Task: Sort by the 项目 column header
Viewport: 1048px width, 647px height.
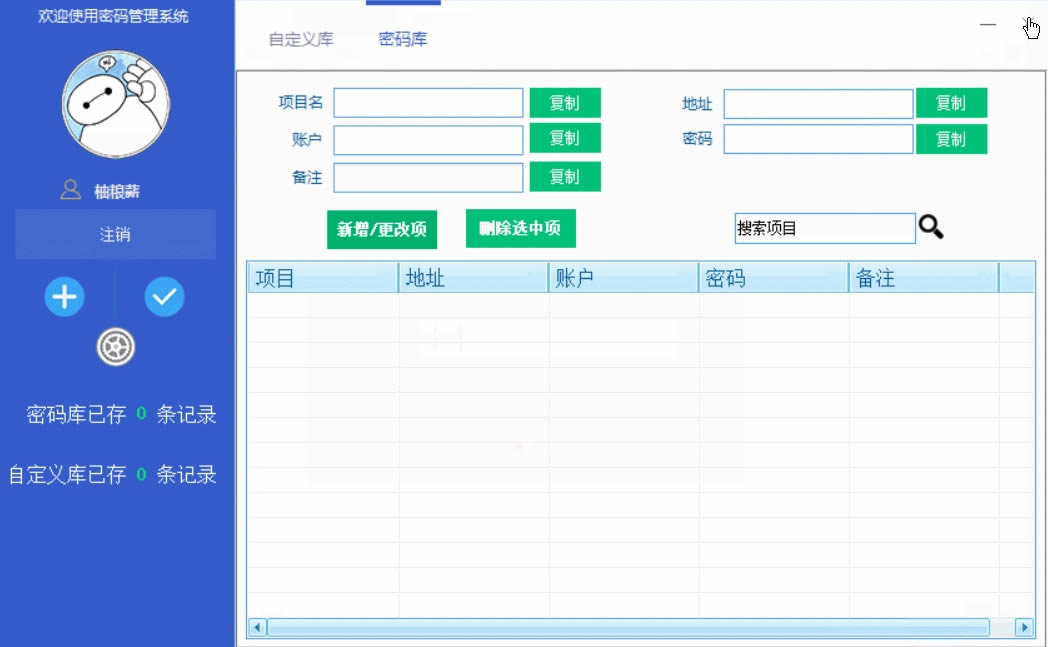Action: coord(323,278)
